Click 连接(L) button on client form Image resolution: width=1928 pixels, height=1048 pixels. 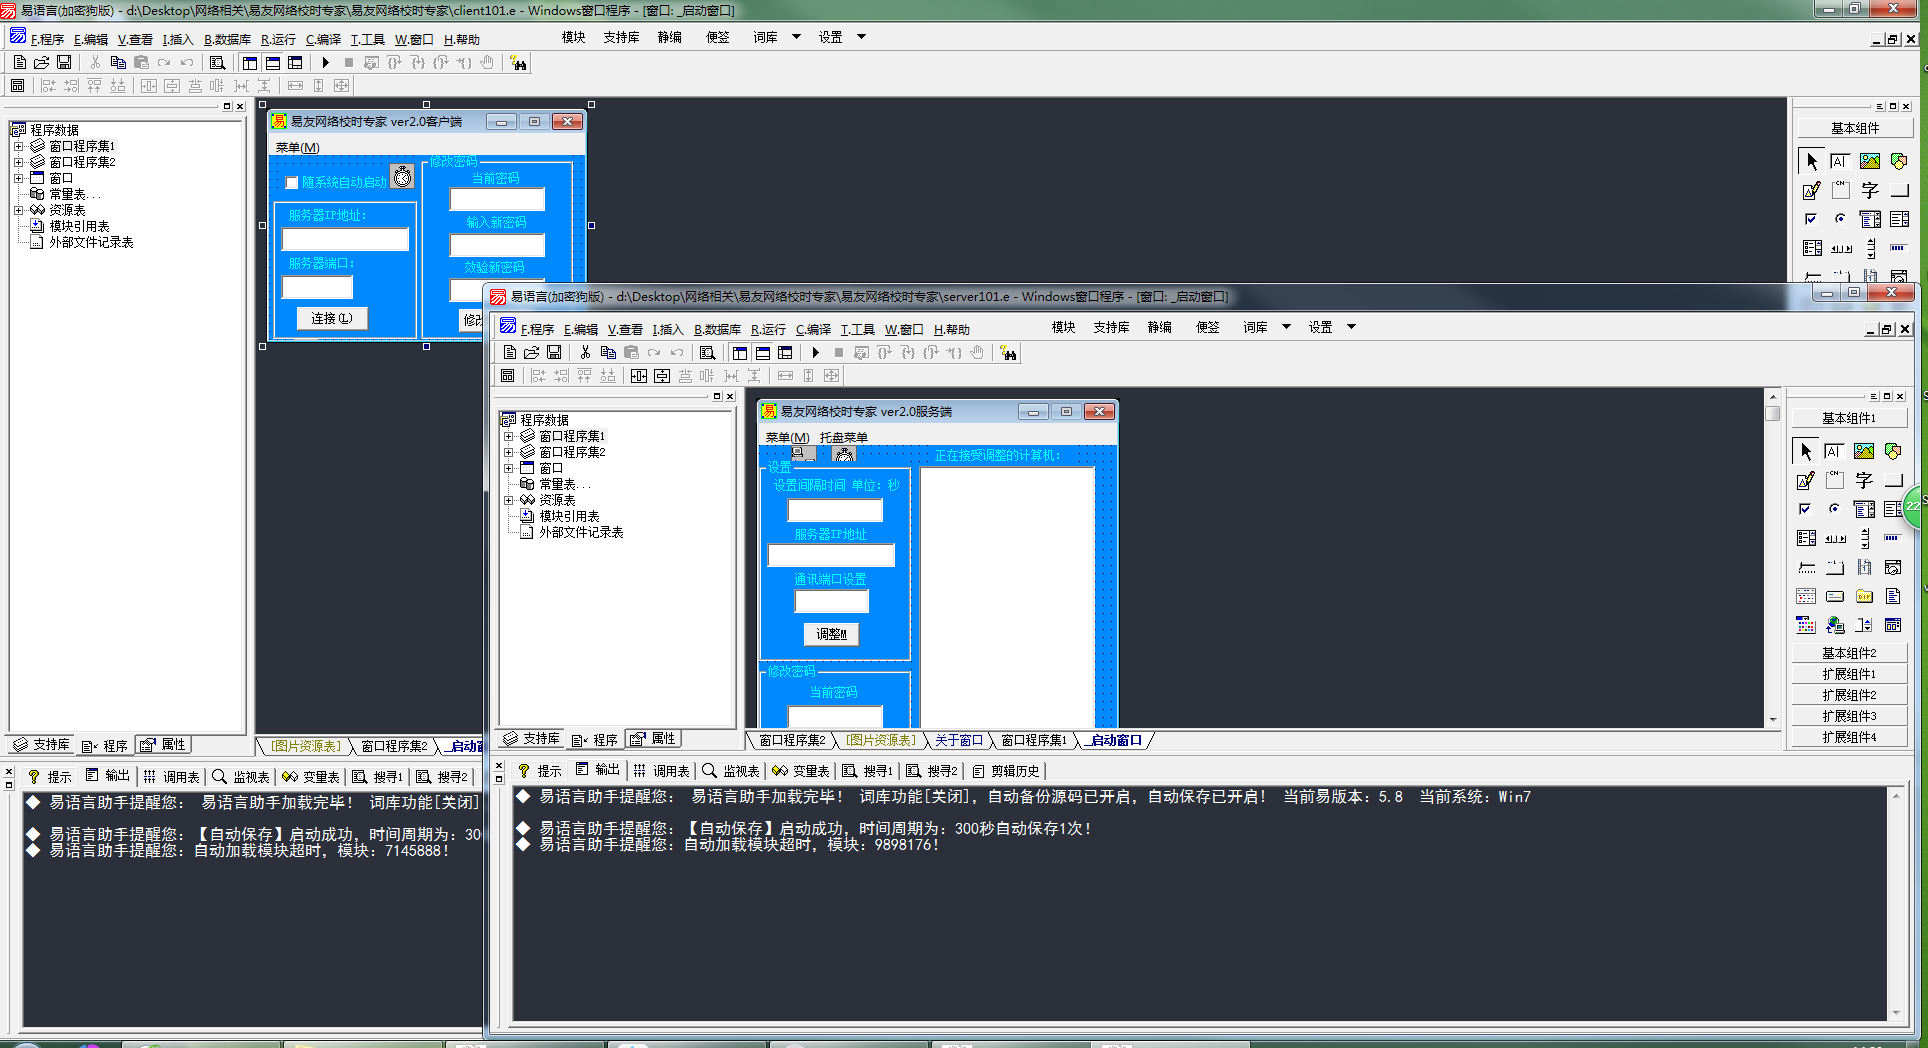[332, 318]
